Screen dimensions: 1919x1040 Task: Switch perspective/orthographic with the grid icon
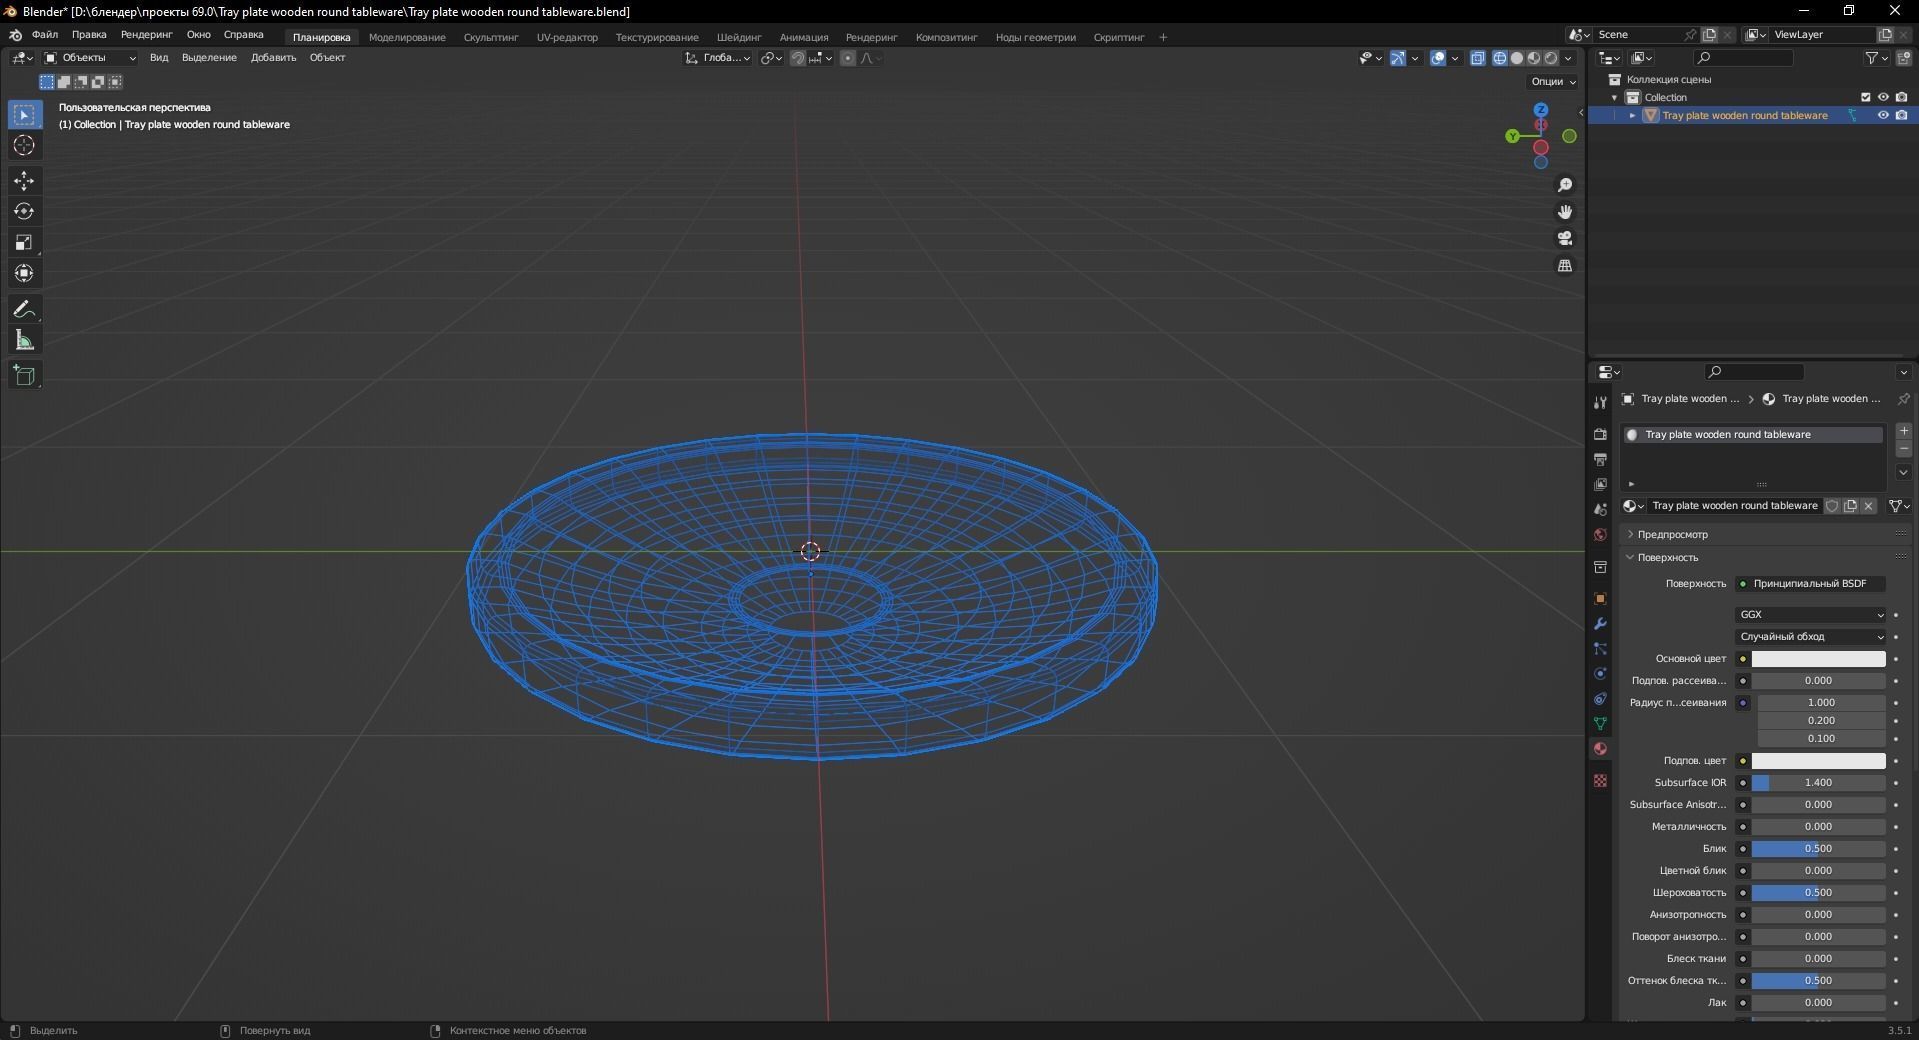pyautogui.click(x=1565, y=266)
